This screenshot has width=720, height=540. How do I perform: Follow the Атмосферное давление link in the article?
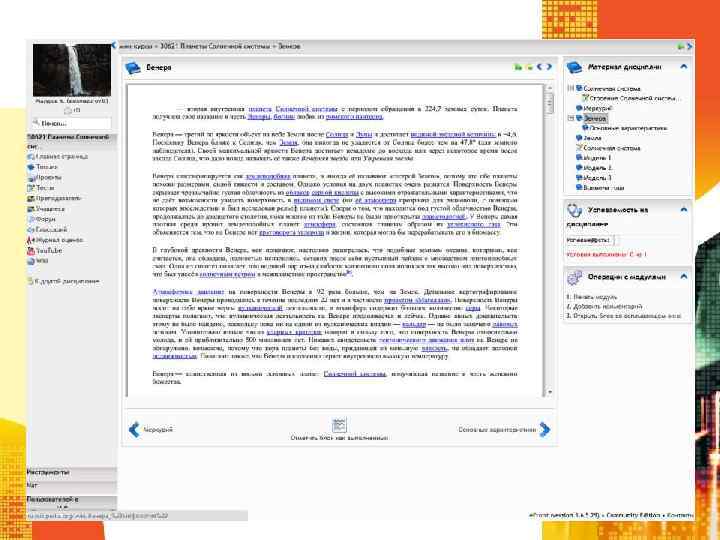coord(188,292)
